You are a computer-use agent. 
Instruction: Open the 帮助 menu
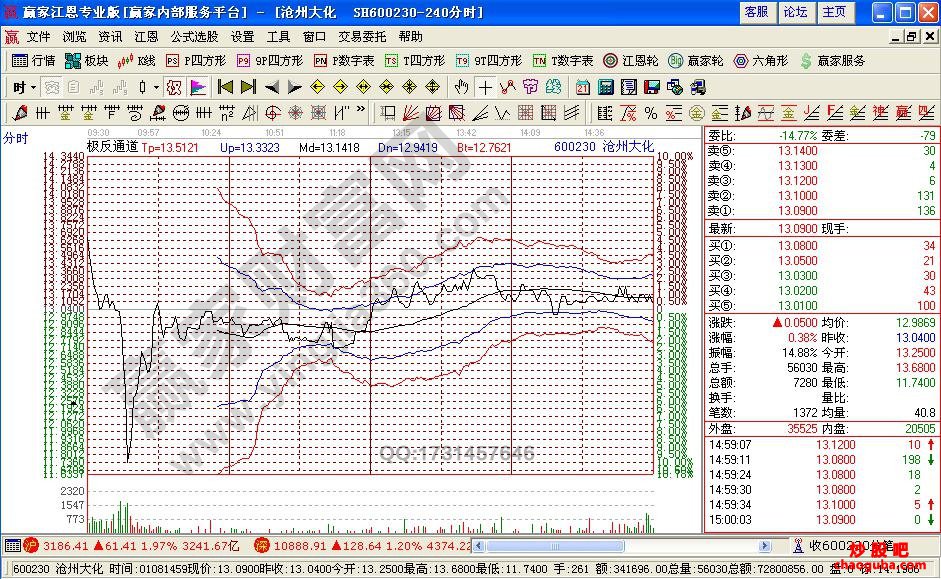click(410, 37)
